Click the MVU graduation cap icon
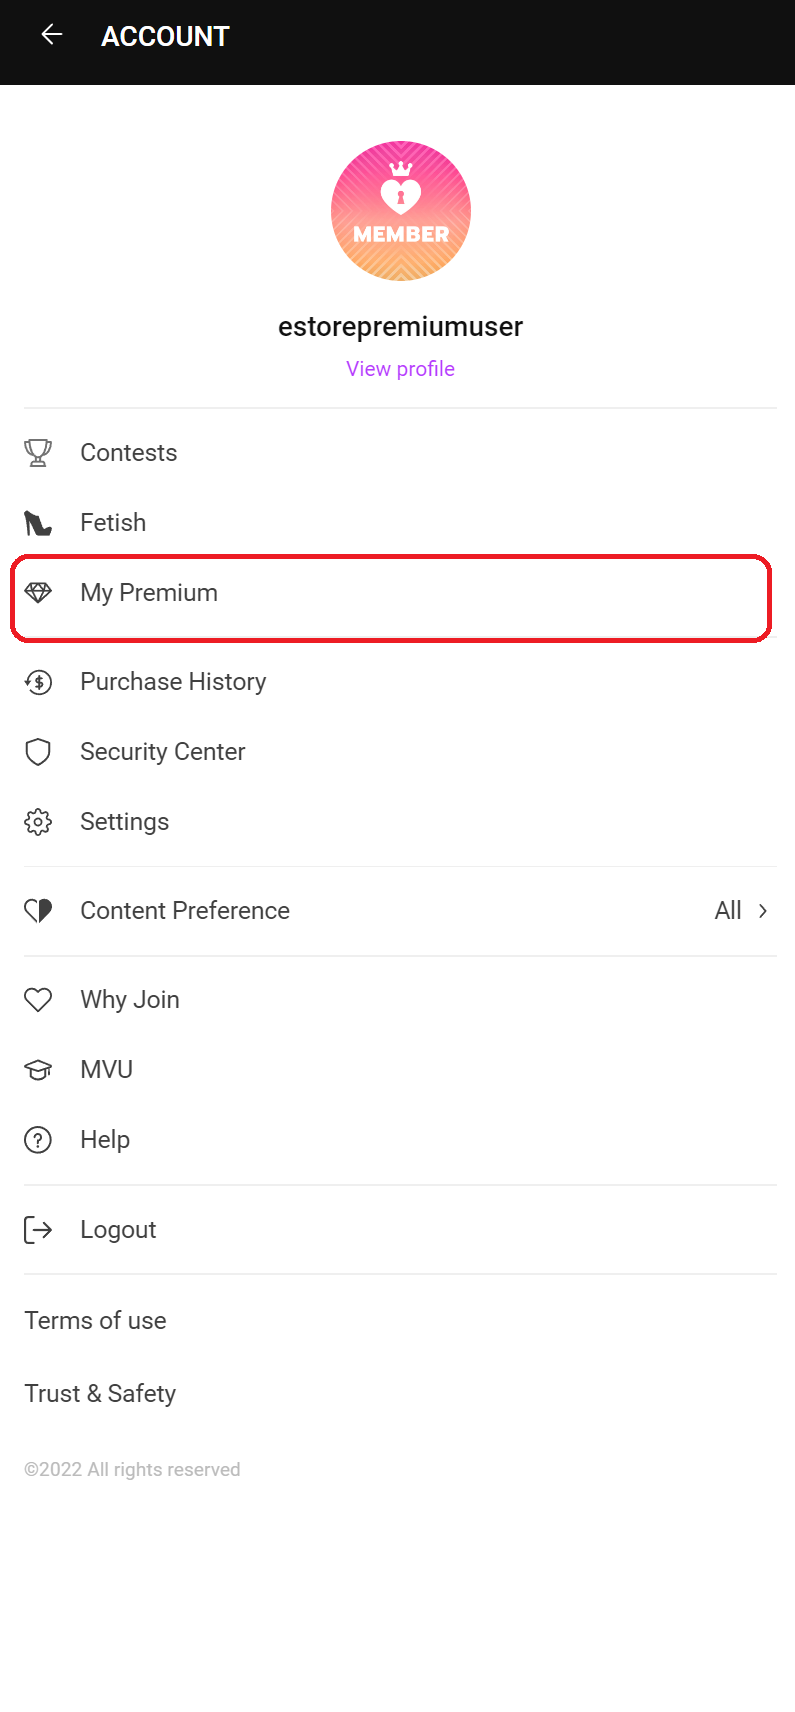This screenshot has width=795, height=1712. [38, 1070]
